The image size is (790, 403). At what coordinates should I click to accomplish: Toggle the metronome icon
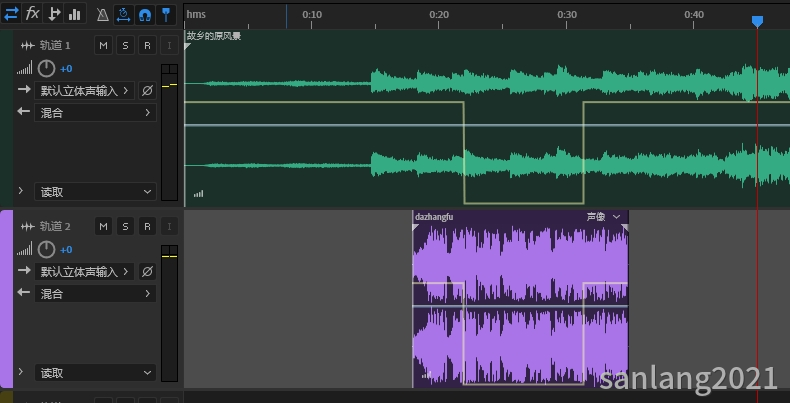pos(103,14)
